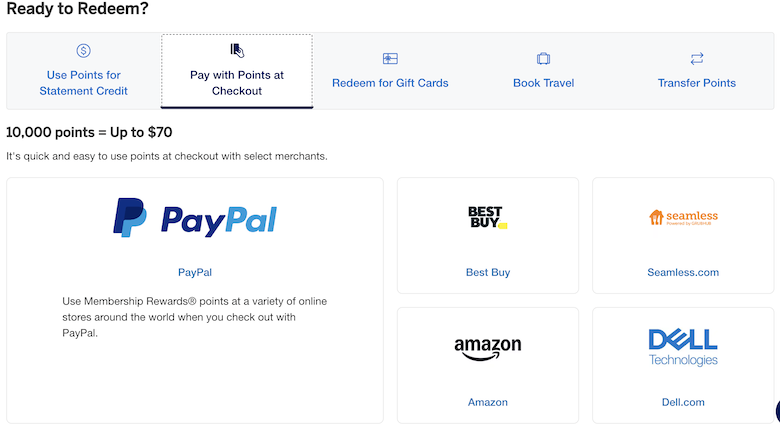The width and height of the screenshot is (780, 430).
Task: Click the Dell Technologies logo
Action: click(683, 347)
